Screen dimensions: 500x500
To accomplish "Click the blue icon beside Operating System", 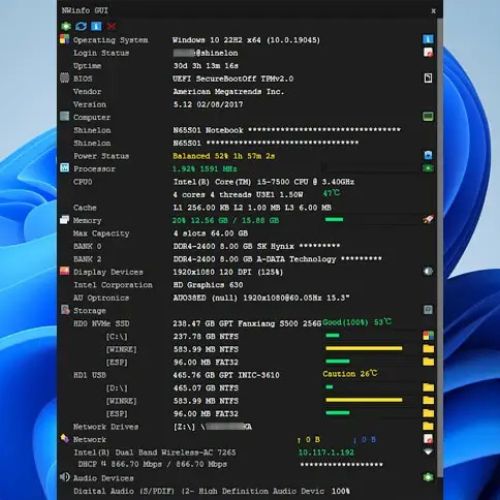I will coord(428,39).
